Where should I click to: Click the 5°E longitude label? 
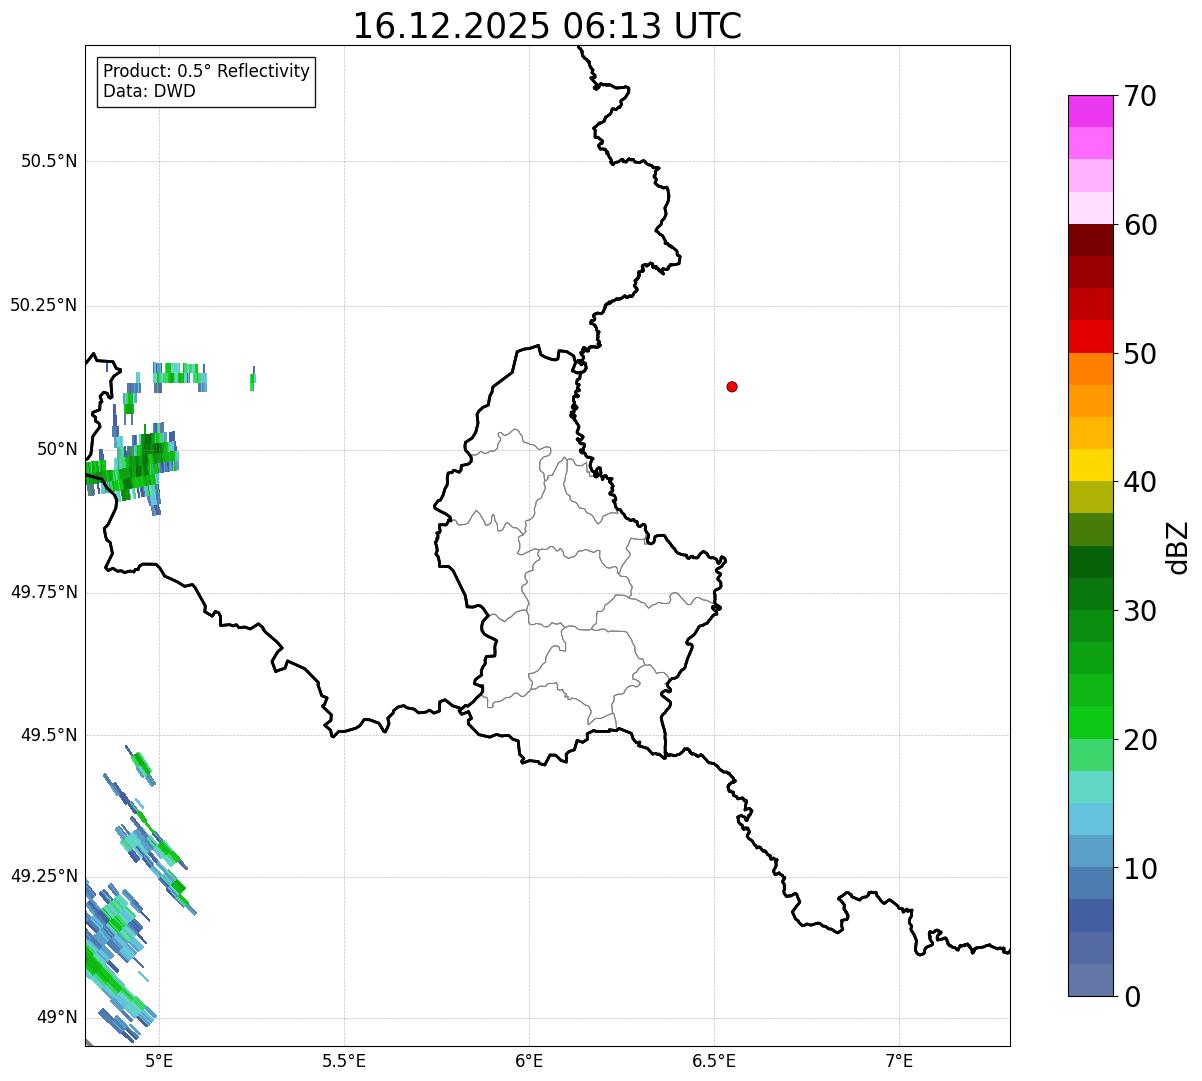click(x=159, y=1060)
